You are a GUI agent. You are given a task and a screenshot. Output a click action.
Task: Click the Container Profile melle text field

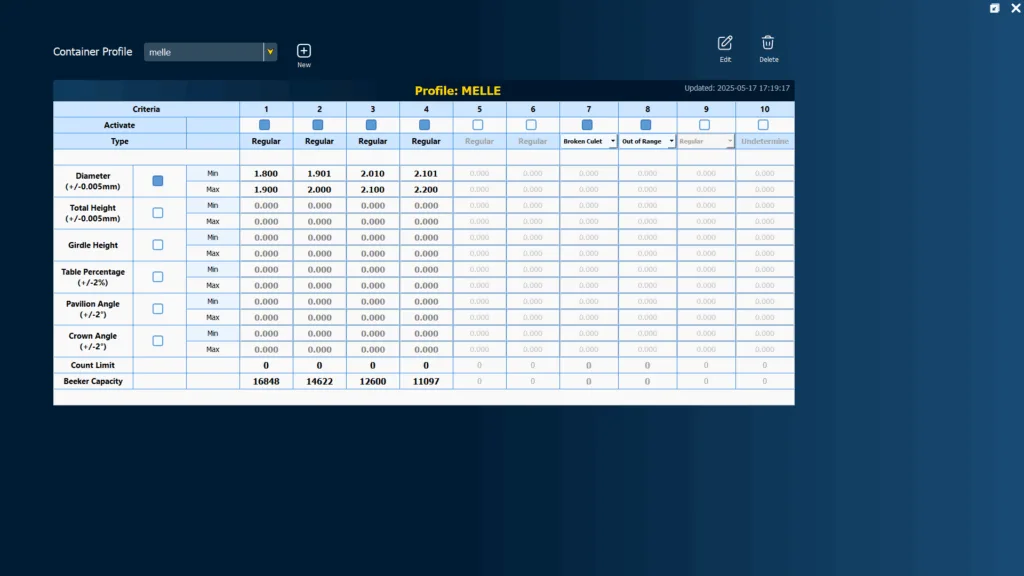click(x=204, y=52)
